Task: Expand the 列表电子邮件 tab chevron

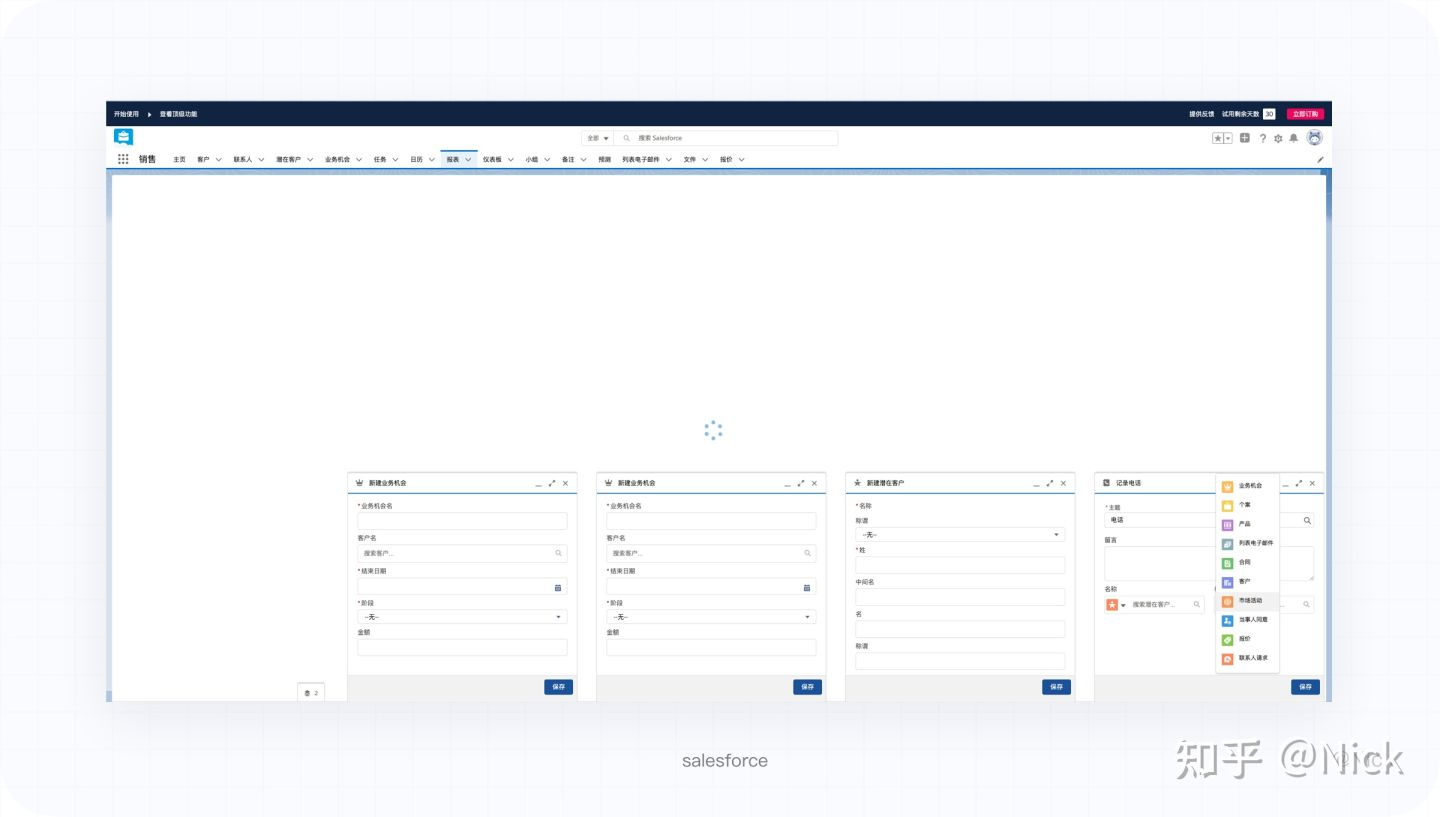Action: (x=668, y=159)
